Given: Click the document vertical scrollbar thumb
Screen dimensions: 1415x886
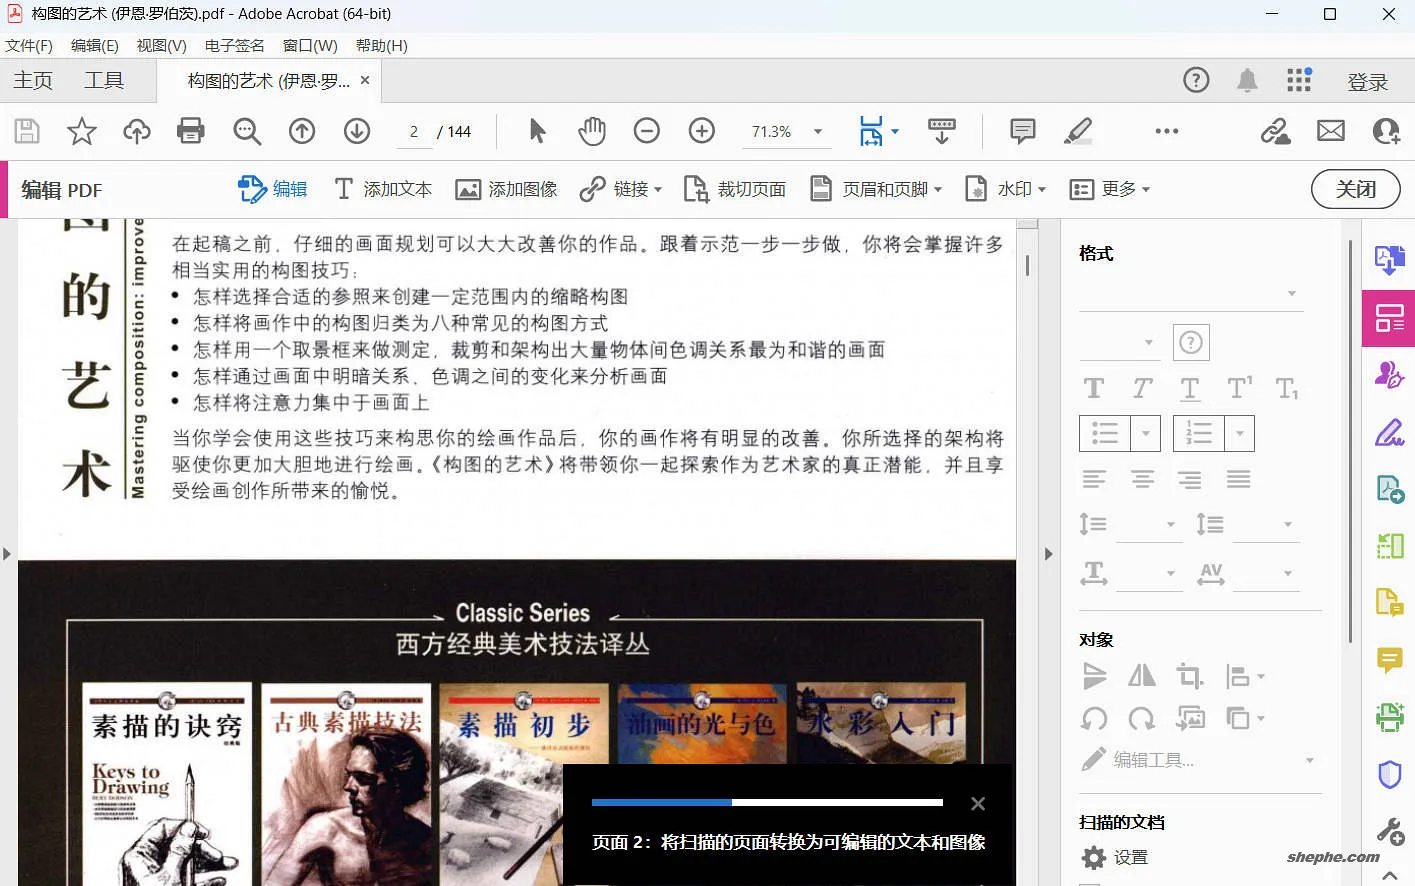Looking at the screenshot, I should pos(1027,266).
